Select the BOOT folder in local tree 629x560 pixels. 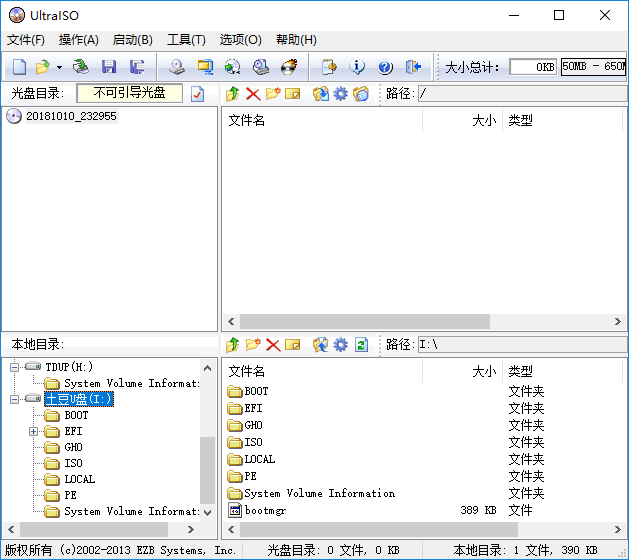(x=76, y=415)
